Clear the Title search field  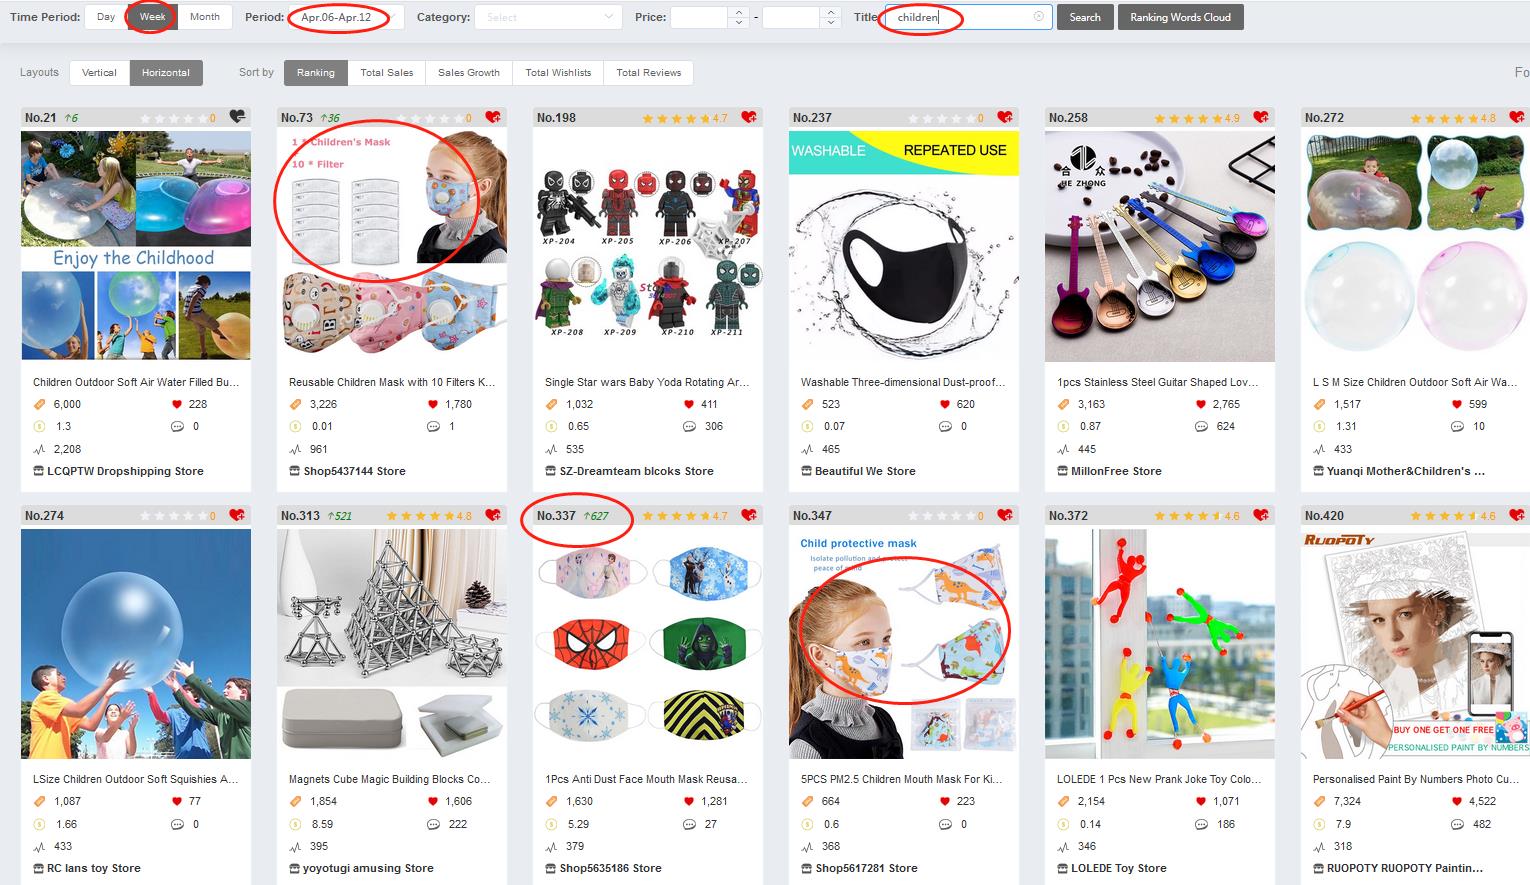click(x=1039, y=17)
